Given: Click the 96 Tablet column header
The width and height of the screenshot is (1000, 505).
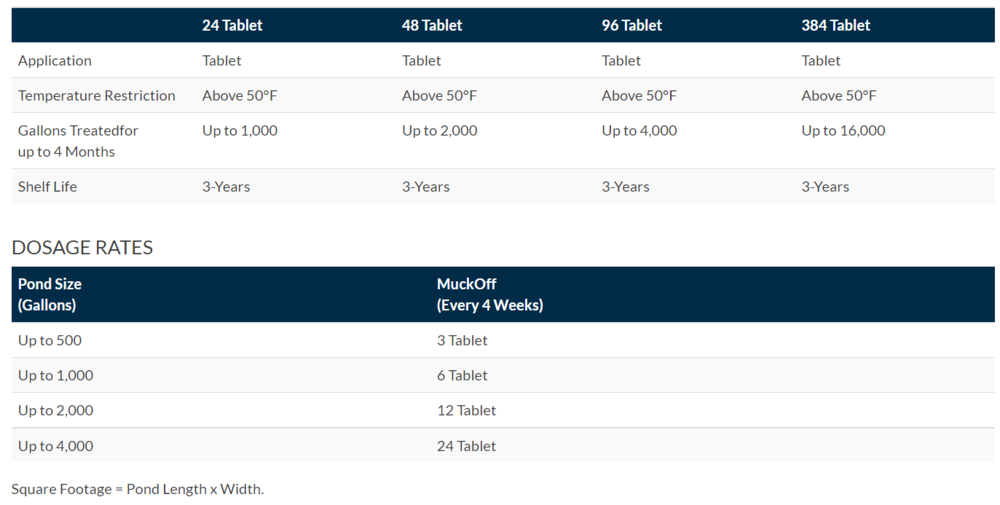Looking at the screenshot, I should click(x=631, y=26).
